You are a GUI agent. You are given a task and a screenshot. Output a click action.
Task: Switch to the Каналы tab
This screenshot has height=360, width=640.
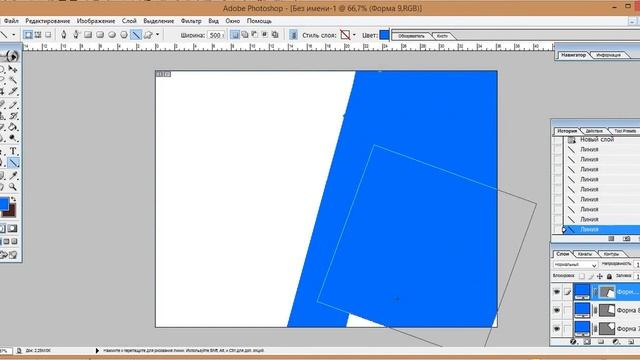(x=585, y=254)
